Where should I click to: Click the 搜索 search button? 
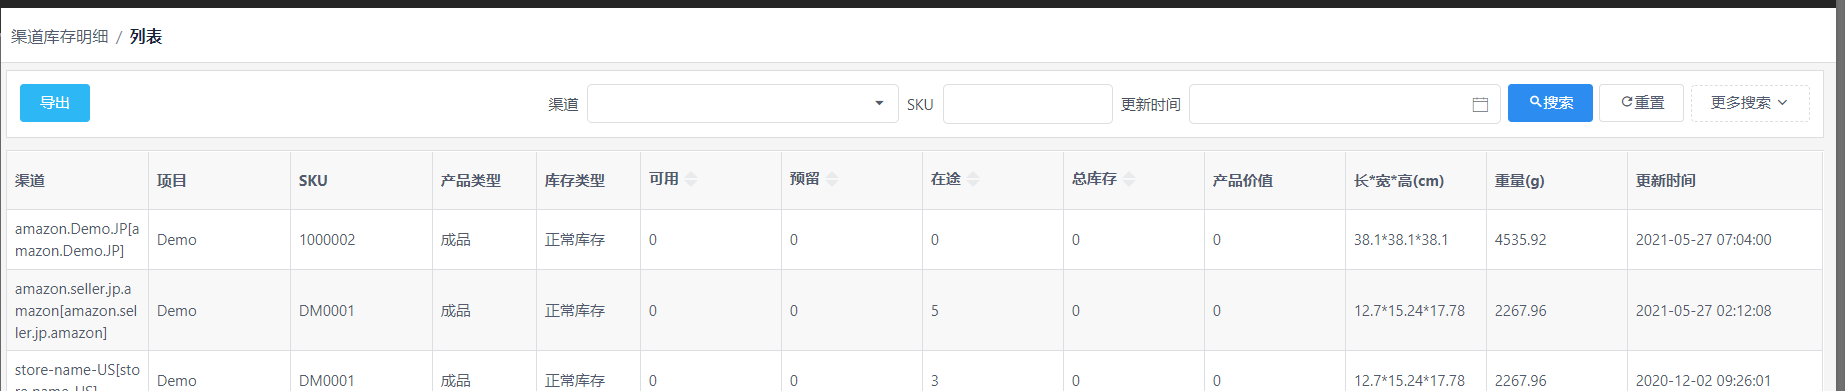(x=1550, y=103)
